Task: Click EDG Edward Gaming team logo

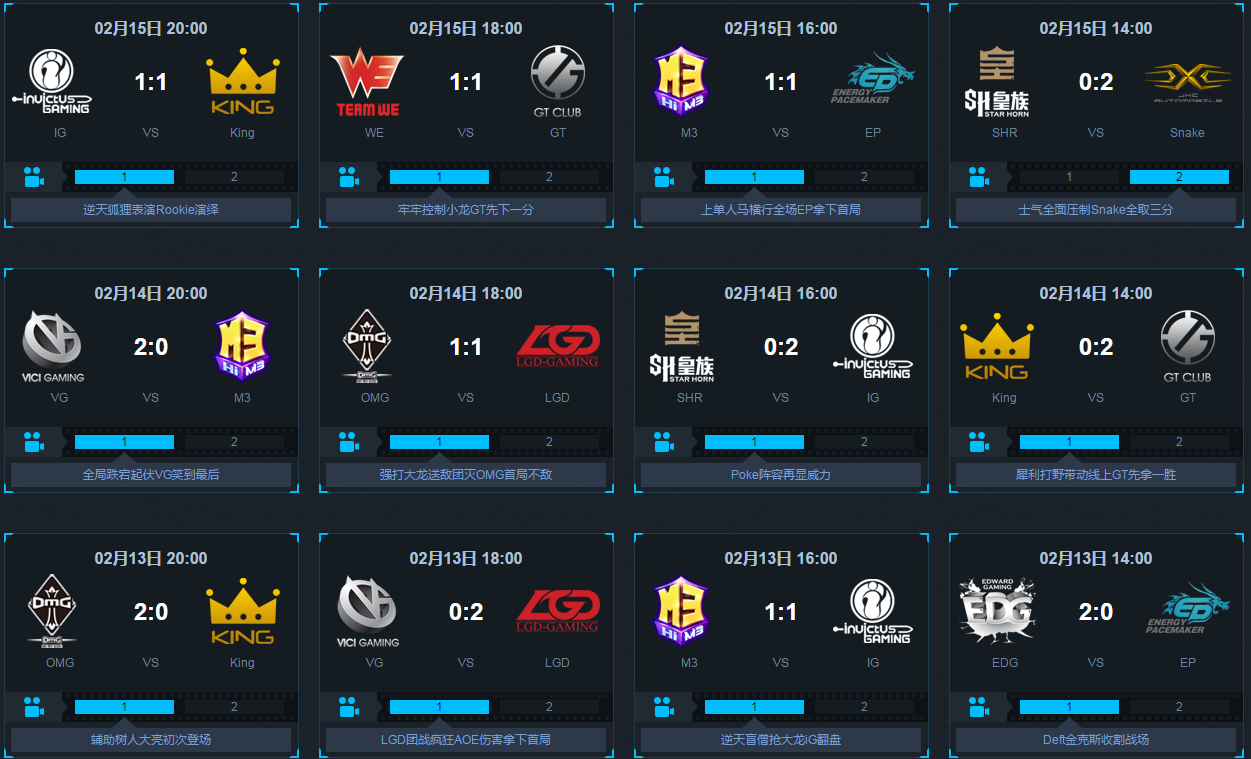Action: point(996,609)
